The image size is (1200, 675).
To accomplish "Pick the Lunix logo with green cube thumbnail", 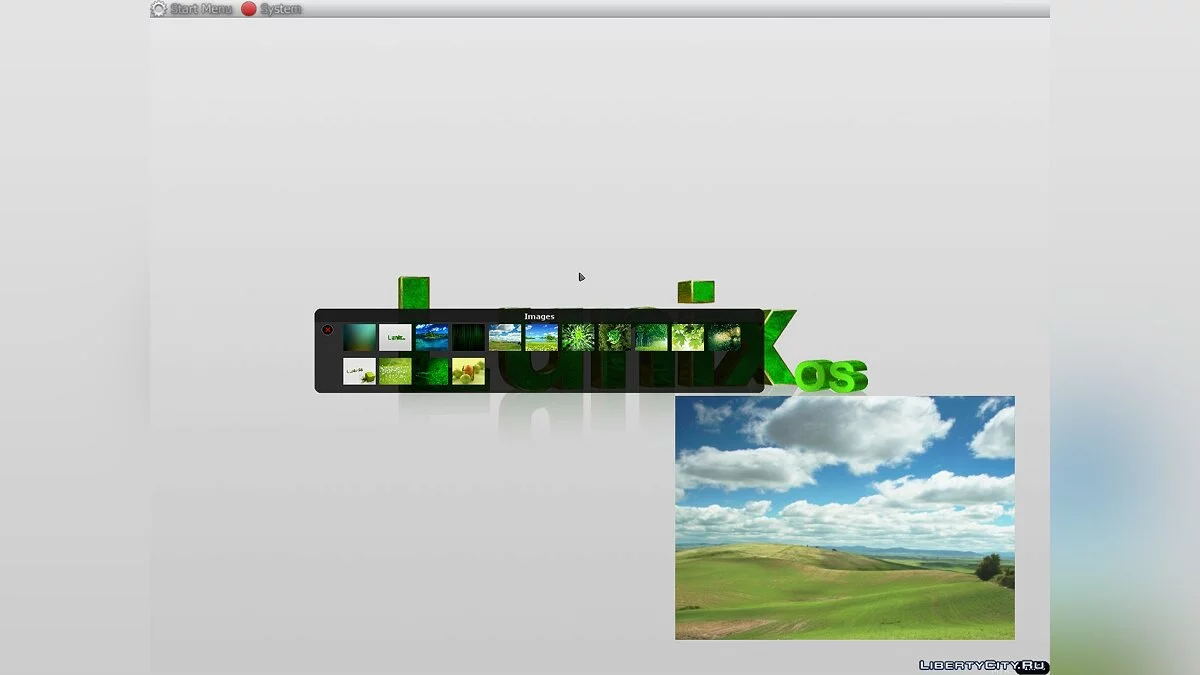I will (359, 372).
